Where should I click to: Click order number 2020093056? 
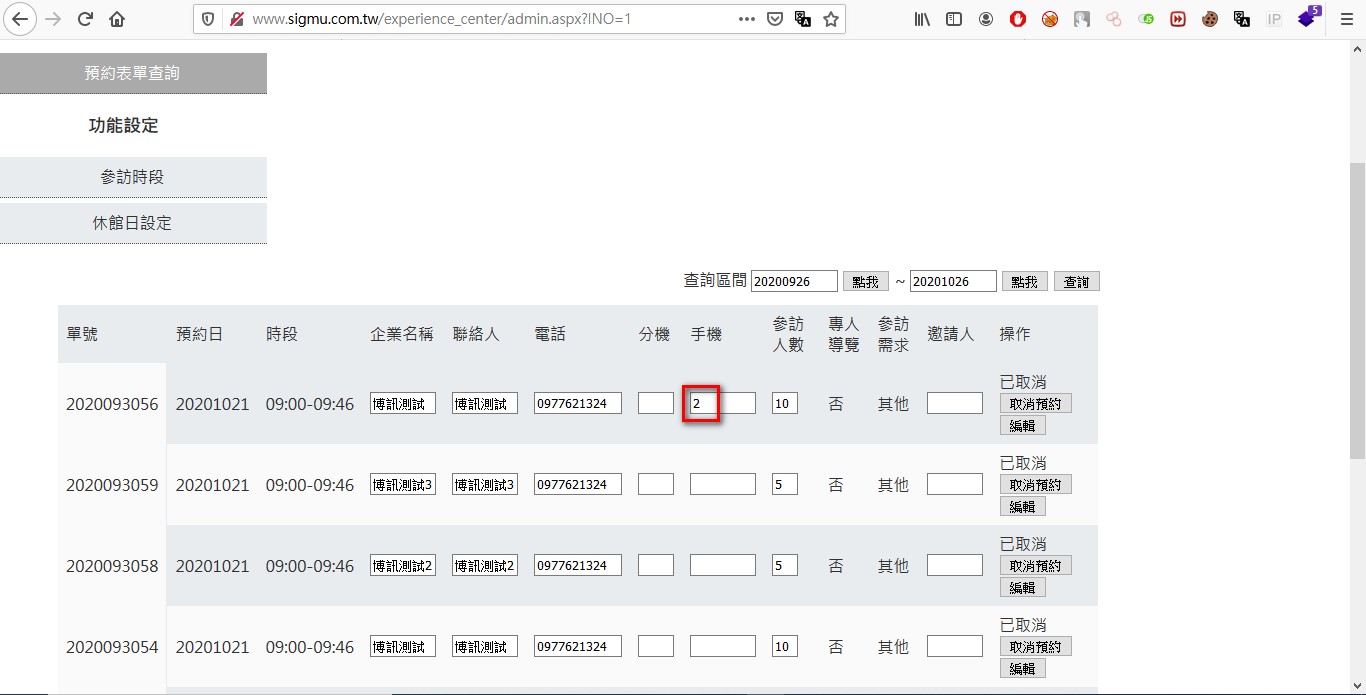112,404
